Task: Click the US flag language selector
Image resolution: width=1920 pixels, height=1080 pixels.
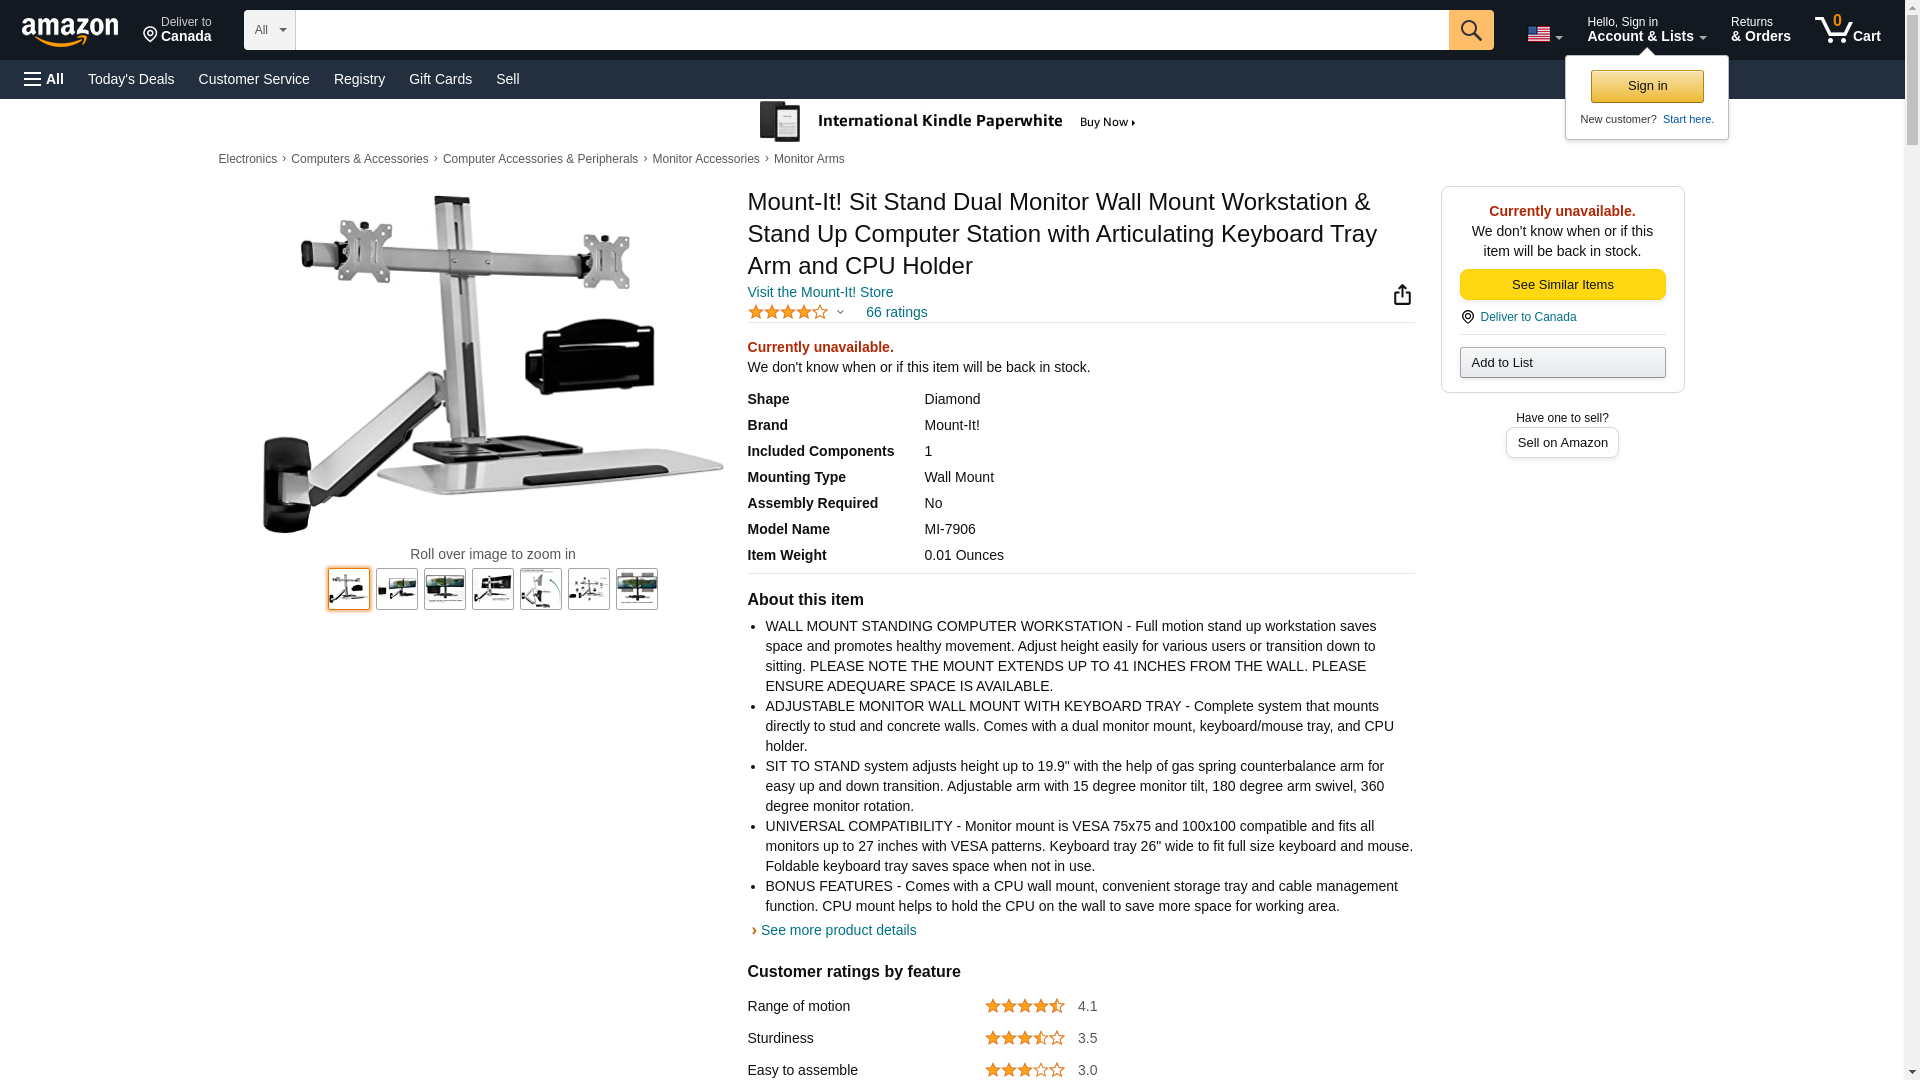Action: point(1544,34)
